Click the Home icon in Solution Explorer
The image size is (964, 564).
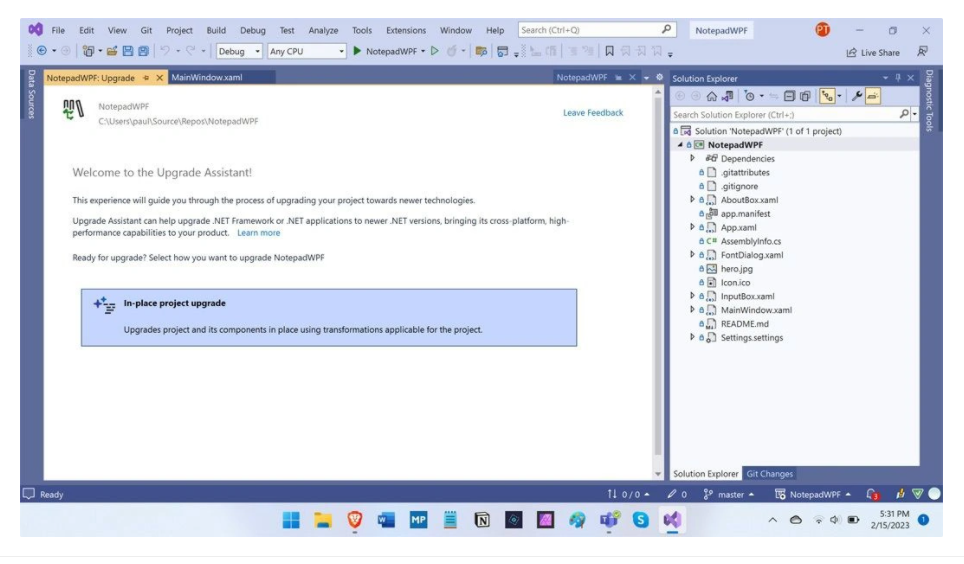coord(711,96)
